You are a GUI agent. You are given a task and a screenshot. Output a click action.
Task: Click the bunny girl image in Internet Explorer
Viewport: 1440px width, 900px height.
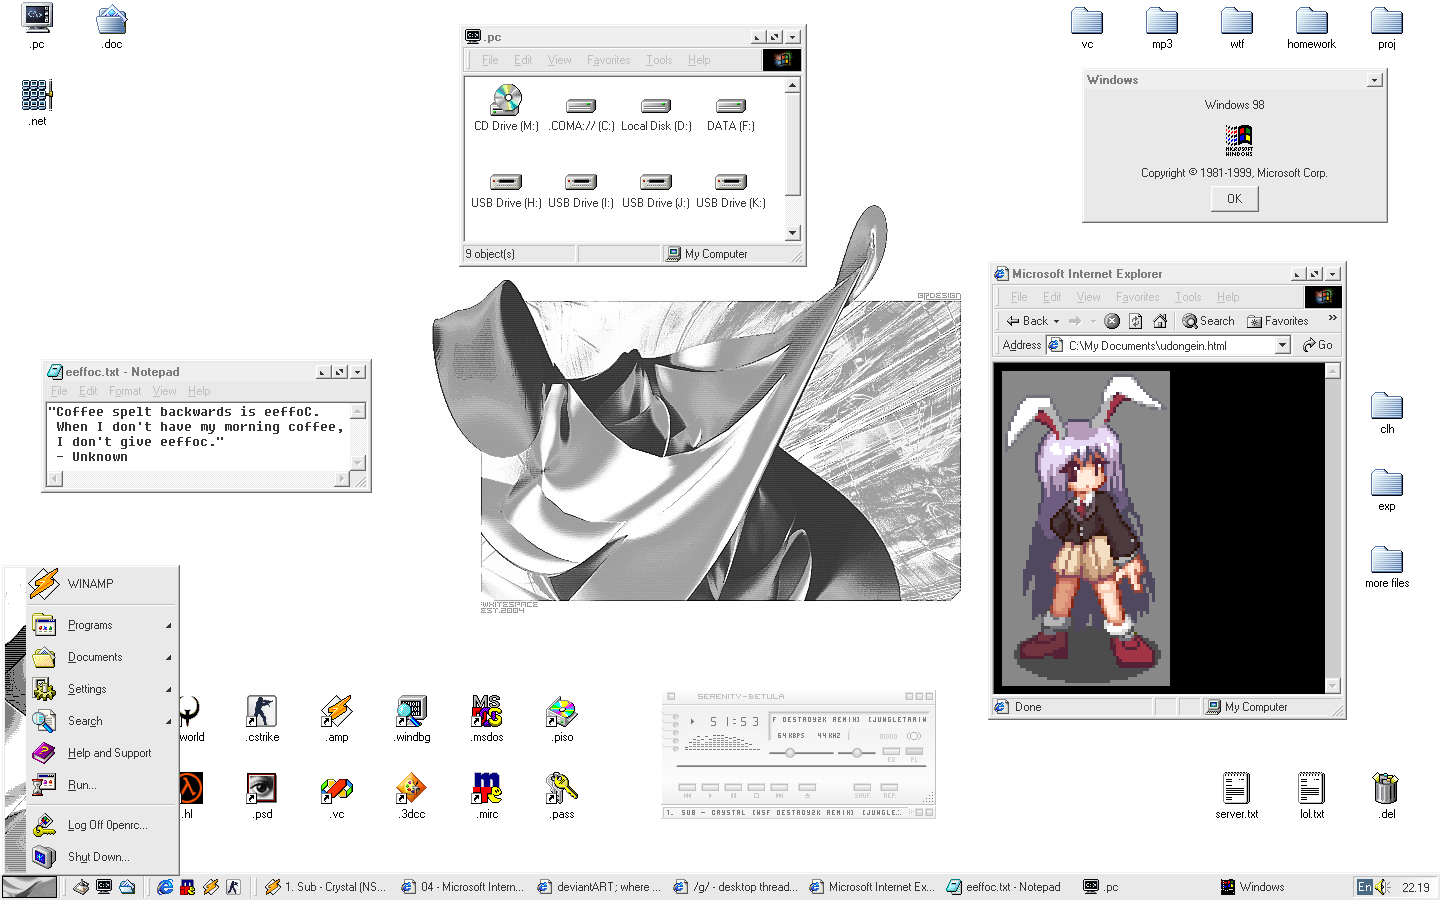[1086, 529]
